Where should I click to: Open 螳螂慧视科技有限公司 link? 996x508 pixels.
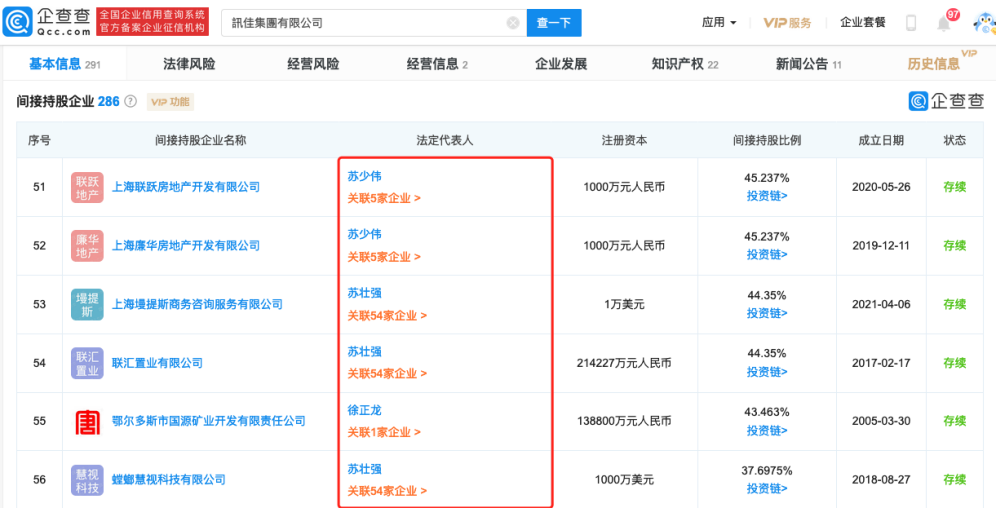tap(168, 480)
